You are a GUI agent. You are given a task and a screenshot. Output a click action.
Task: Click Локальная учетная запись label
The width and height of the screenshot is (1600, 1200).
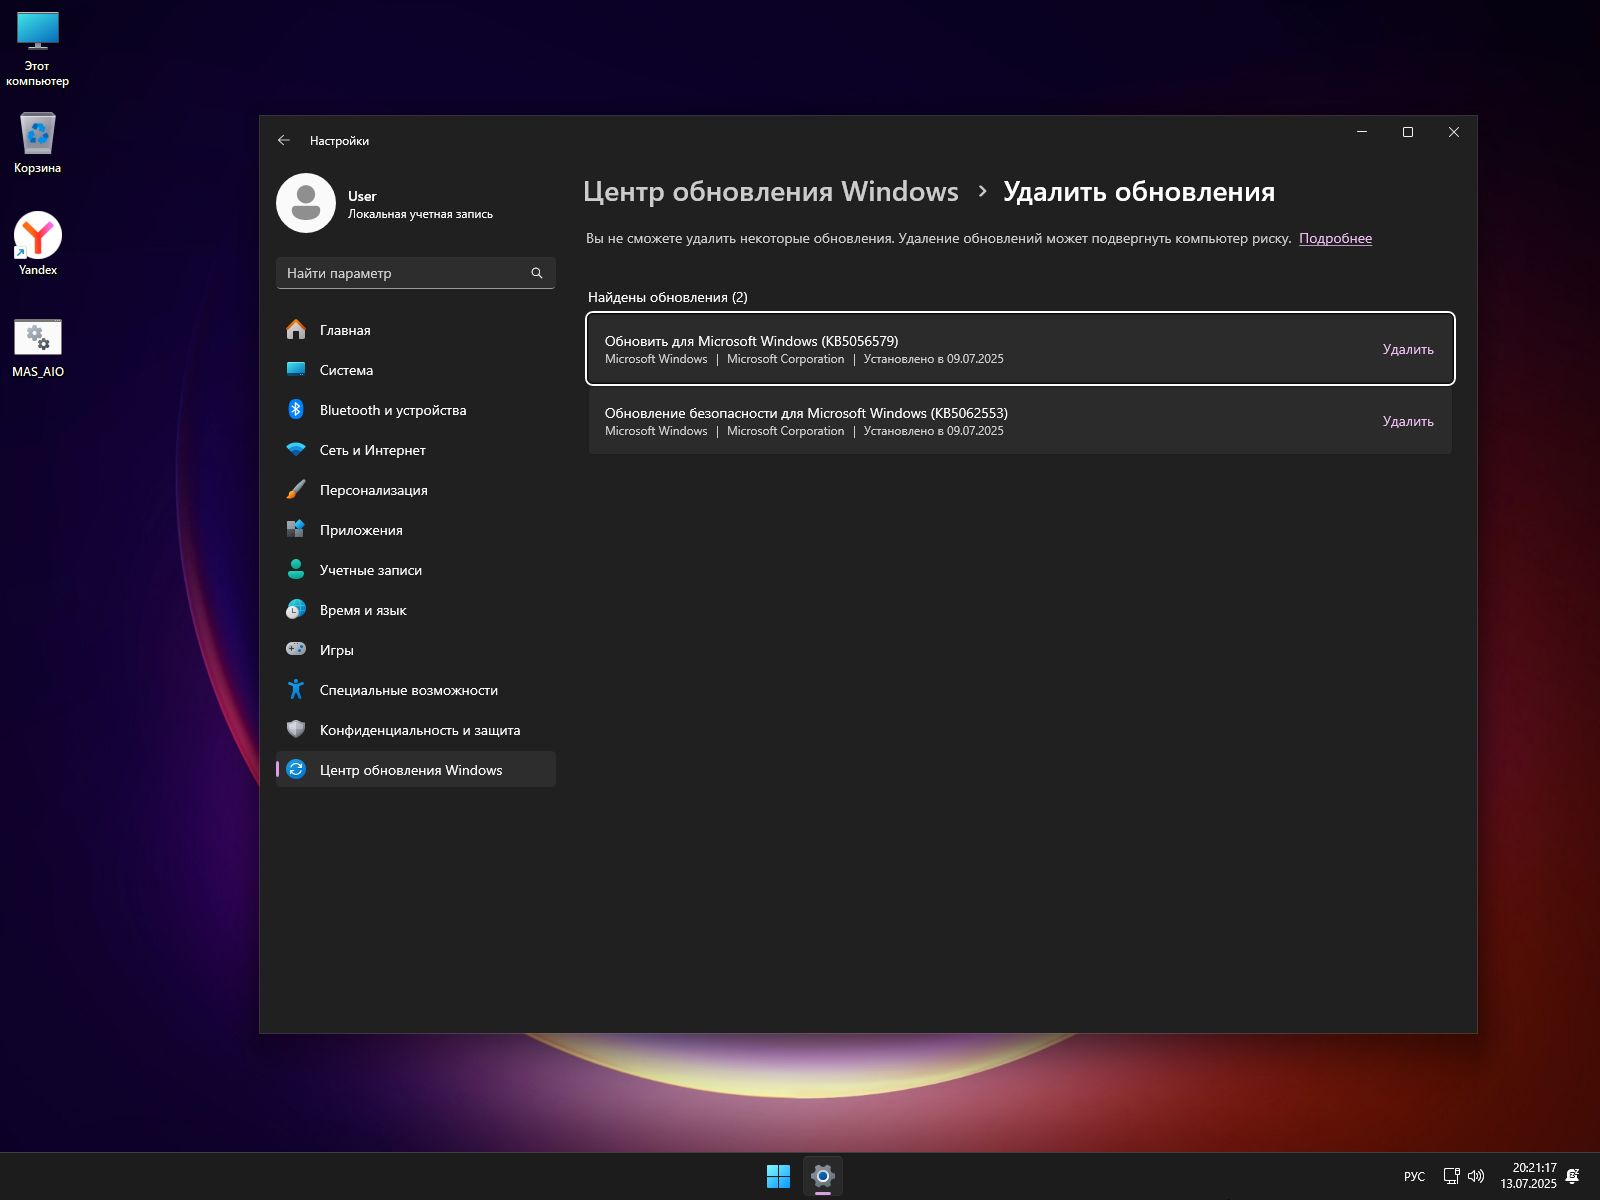click(420, 214)
